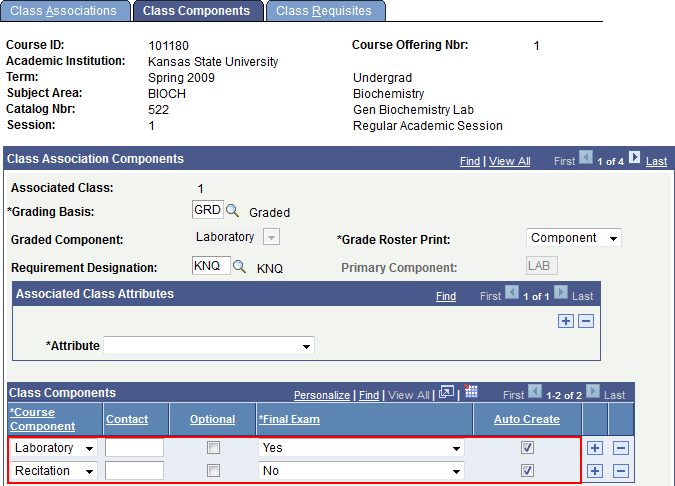Screen dimensions: 675x486
Task: Click View All in Class Association Components
Action: pos(509,161)
